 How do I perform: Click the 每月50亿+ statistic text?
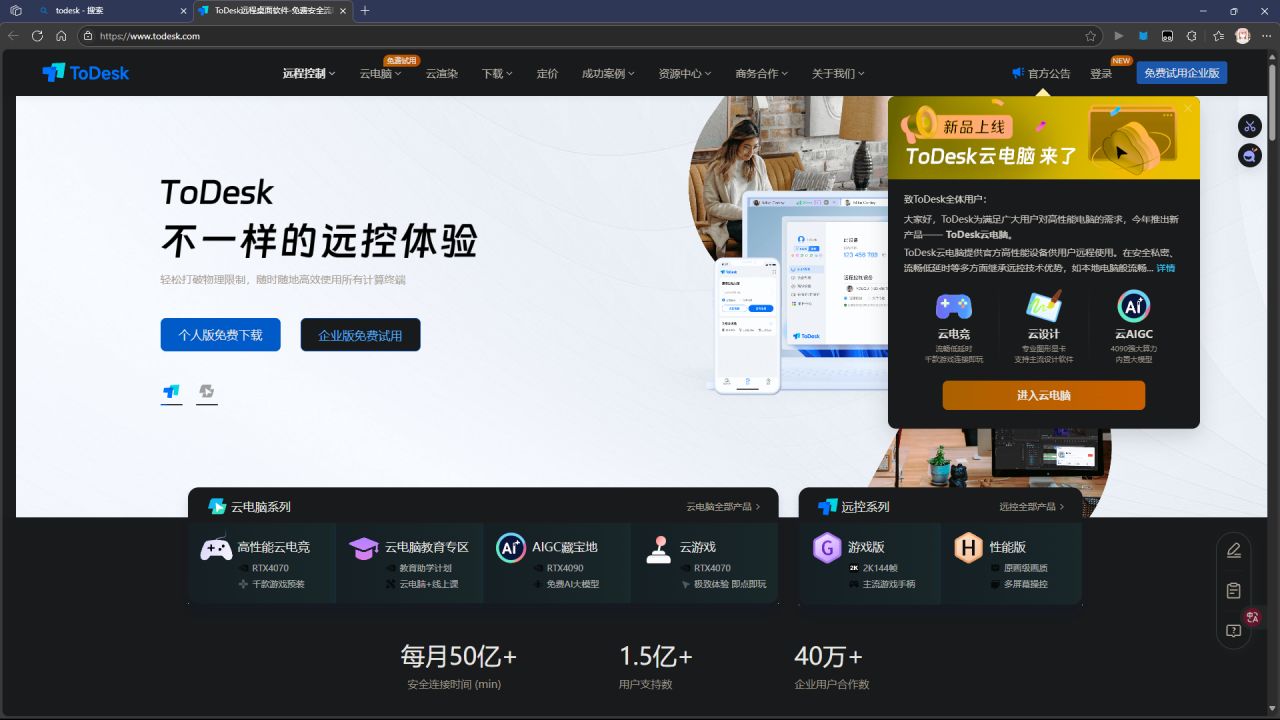[459, 656]
